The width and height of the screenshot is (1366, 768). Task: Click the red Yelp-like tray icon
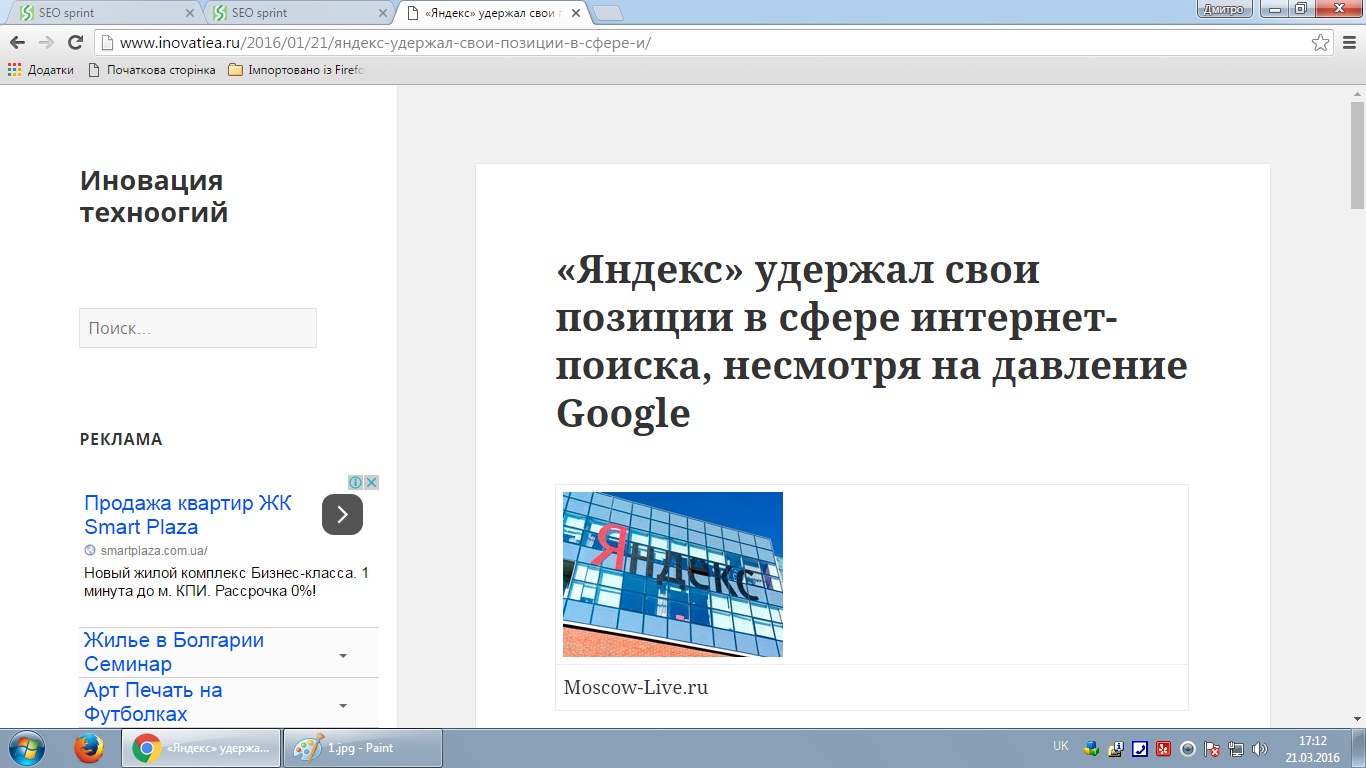coord(1163,748)
